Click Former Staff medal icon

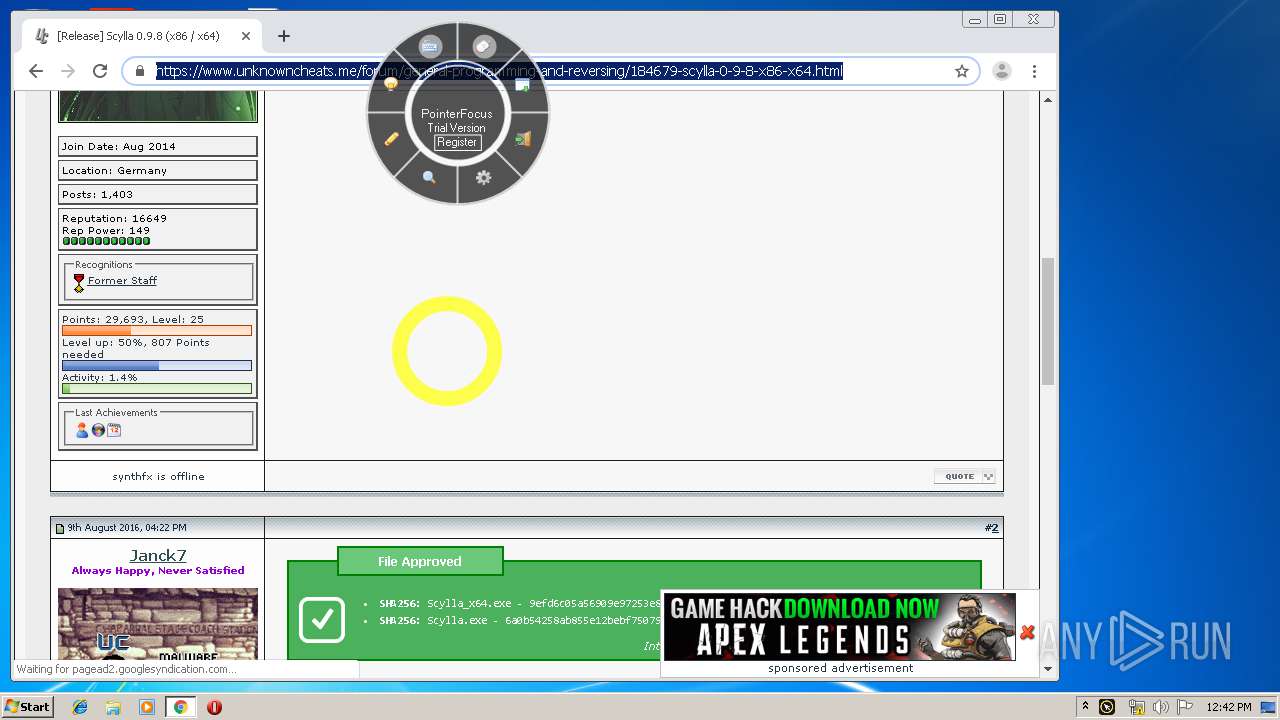pyautogui.click(x=79, y=283)
